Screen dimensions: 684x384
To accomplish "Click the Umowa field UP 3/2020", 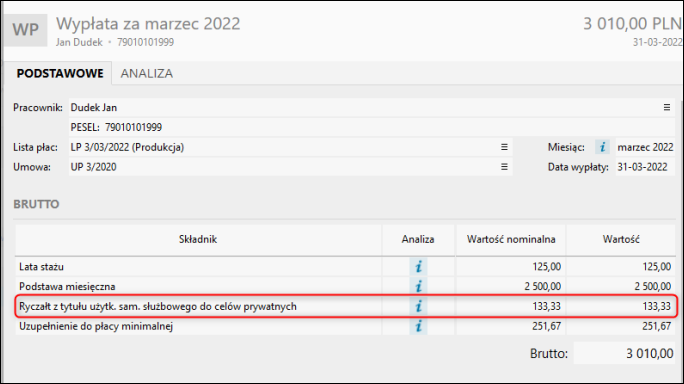I will point(291,167).
